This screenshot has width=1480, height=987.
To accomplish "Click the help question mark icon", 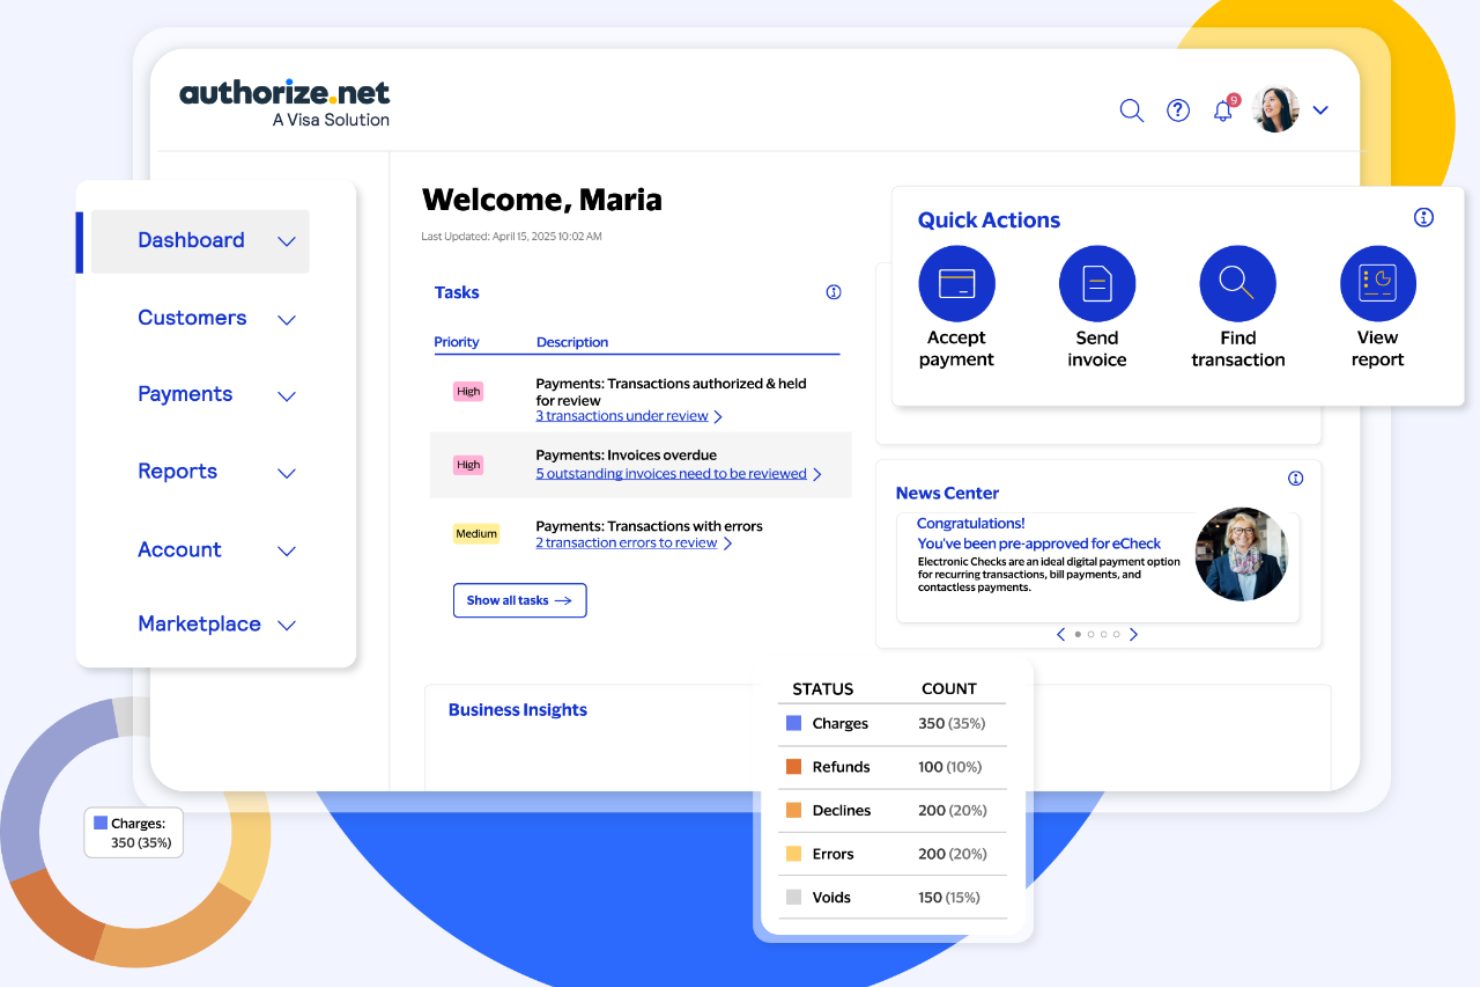I will pos(1178,110).
